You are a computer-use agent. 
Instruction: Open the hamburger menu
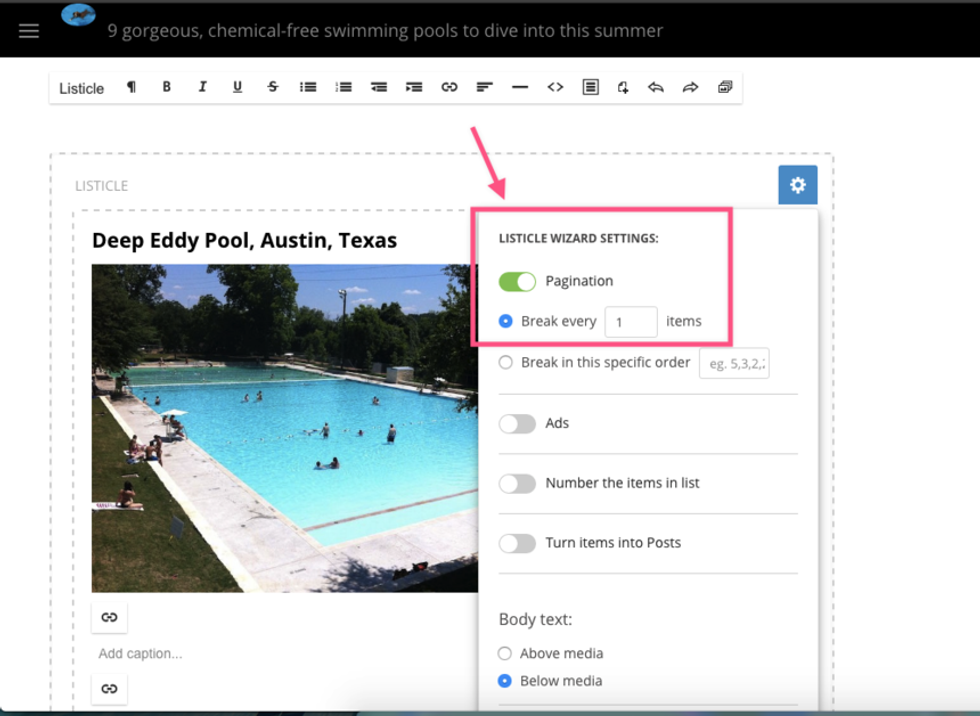(29, 30)
